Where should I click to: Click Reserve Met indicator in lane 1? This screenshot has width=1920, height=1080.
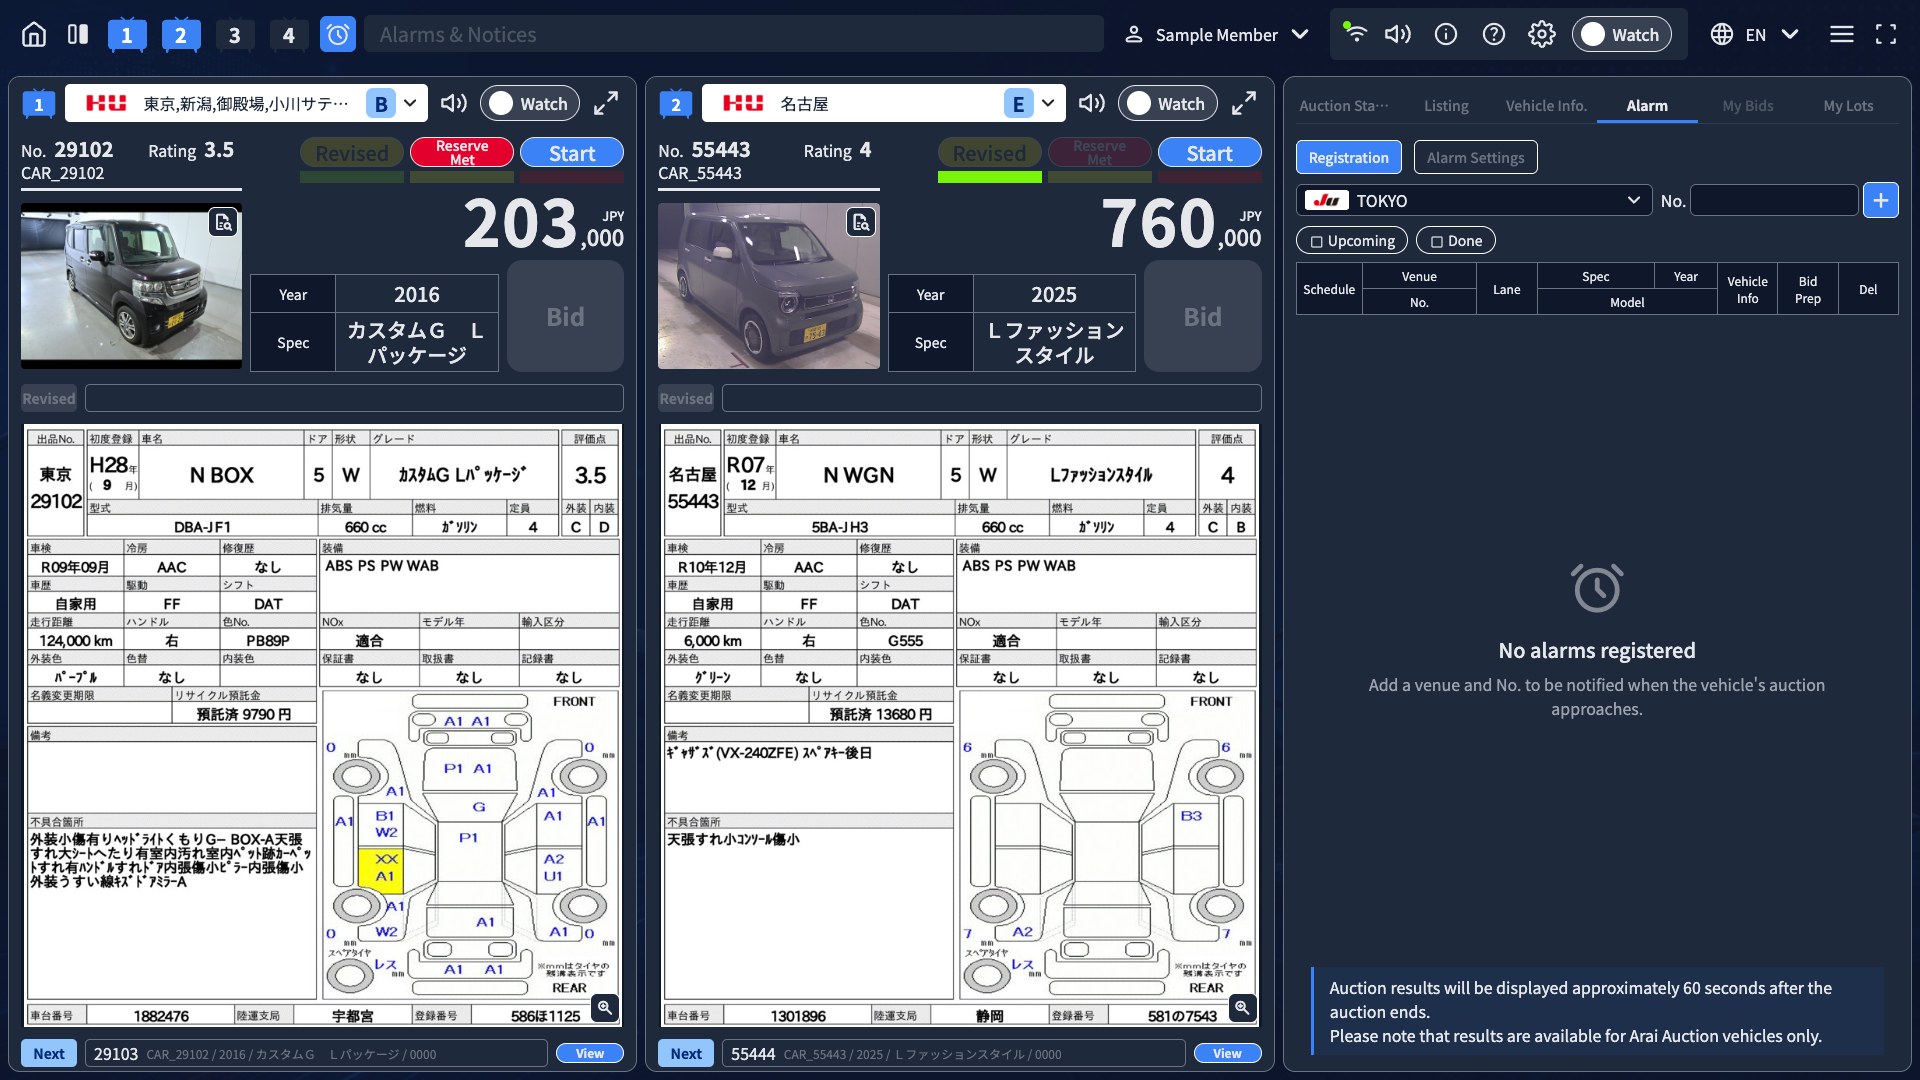coord(462,153)
